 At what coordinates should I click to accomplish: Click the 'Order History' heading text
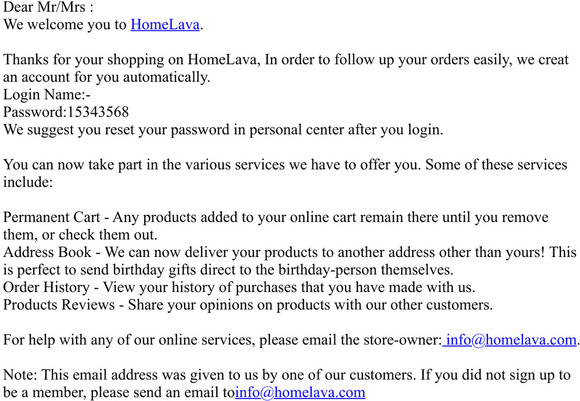pyautogui.click(x=46, y=287)
